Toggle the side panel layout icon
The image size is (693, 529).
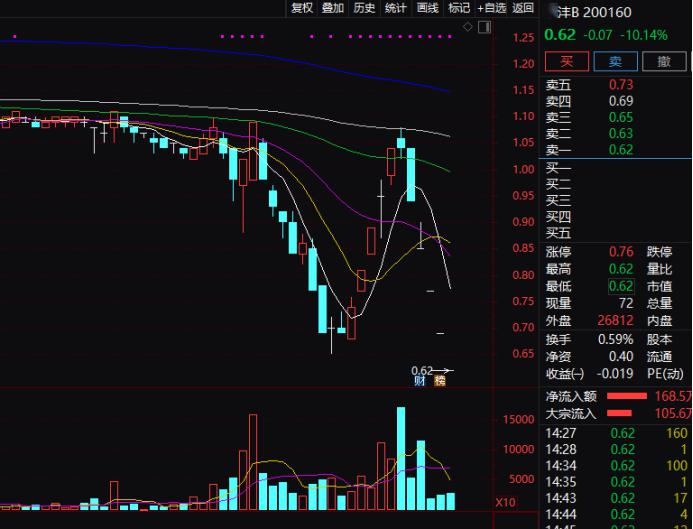pos(485,27)
